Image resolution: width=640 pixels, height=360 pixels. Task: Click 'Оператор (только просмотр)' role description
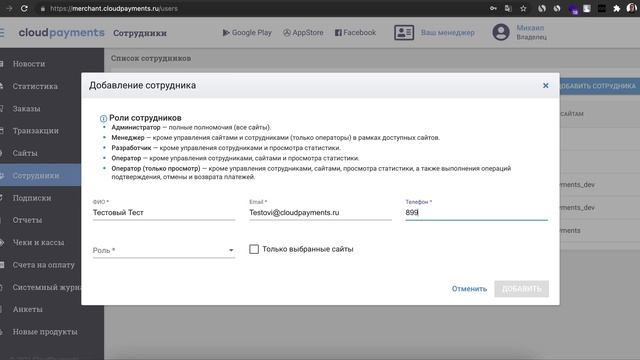(311, 173)
